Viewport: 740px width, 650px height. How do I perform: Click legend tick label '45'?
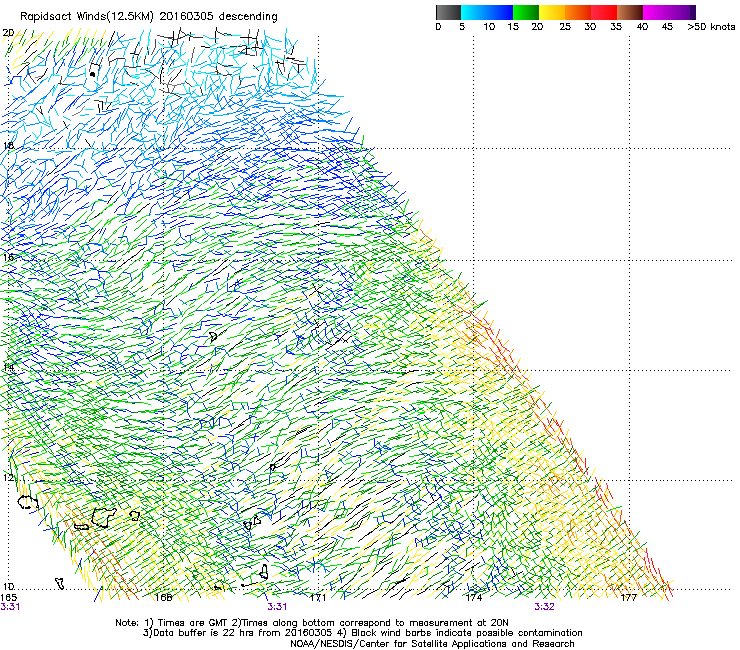(667, 27)
